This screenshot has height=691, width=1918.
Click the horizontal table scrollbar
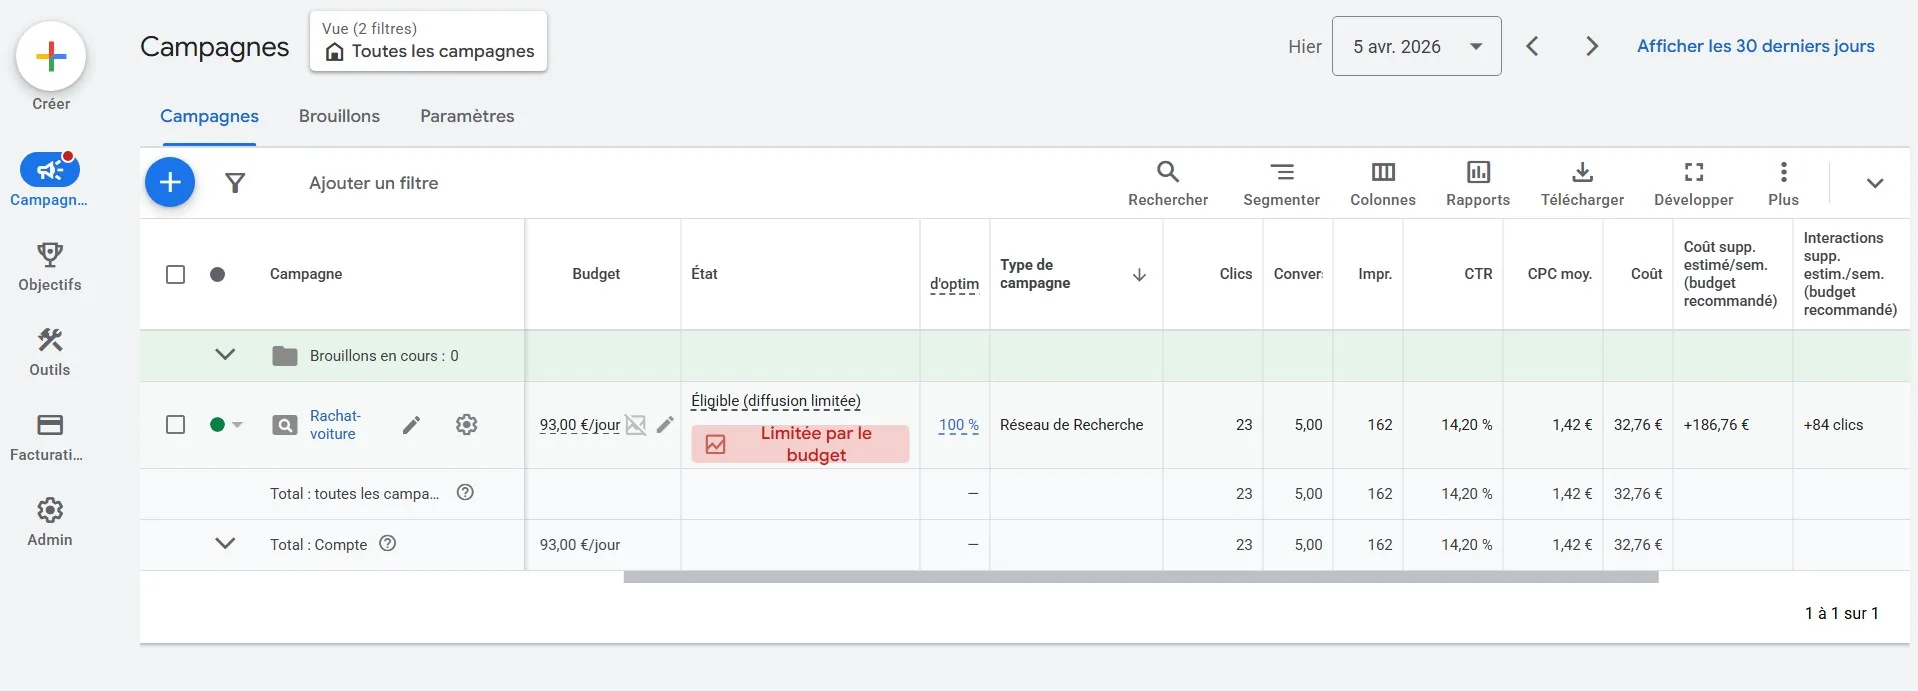pyautogui.click(x=1141, y=577)
